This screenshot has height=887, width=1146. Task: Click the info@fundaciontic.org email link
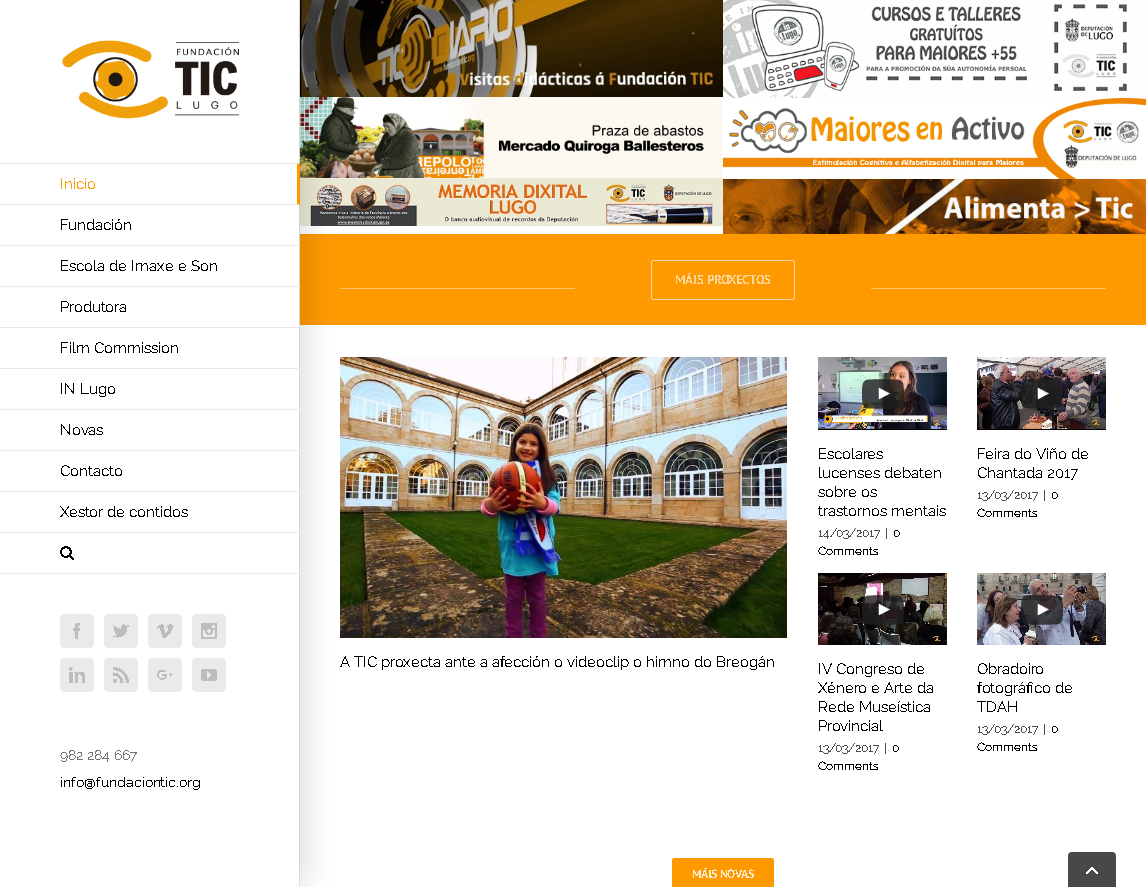130,782
